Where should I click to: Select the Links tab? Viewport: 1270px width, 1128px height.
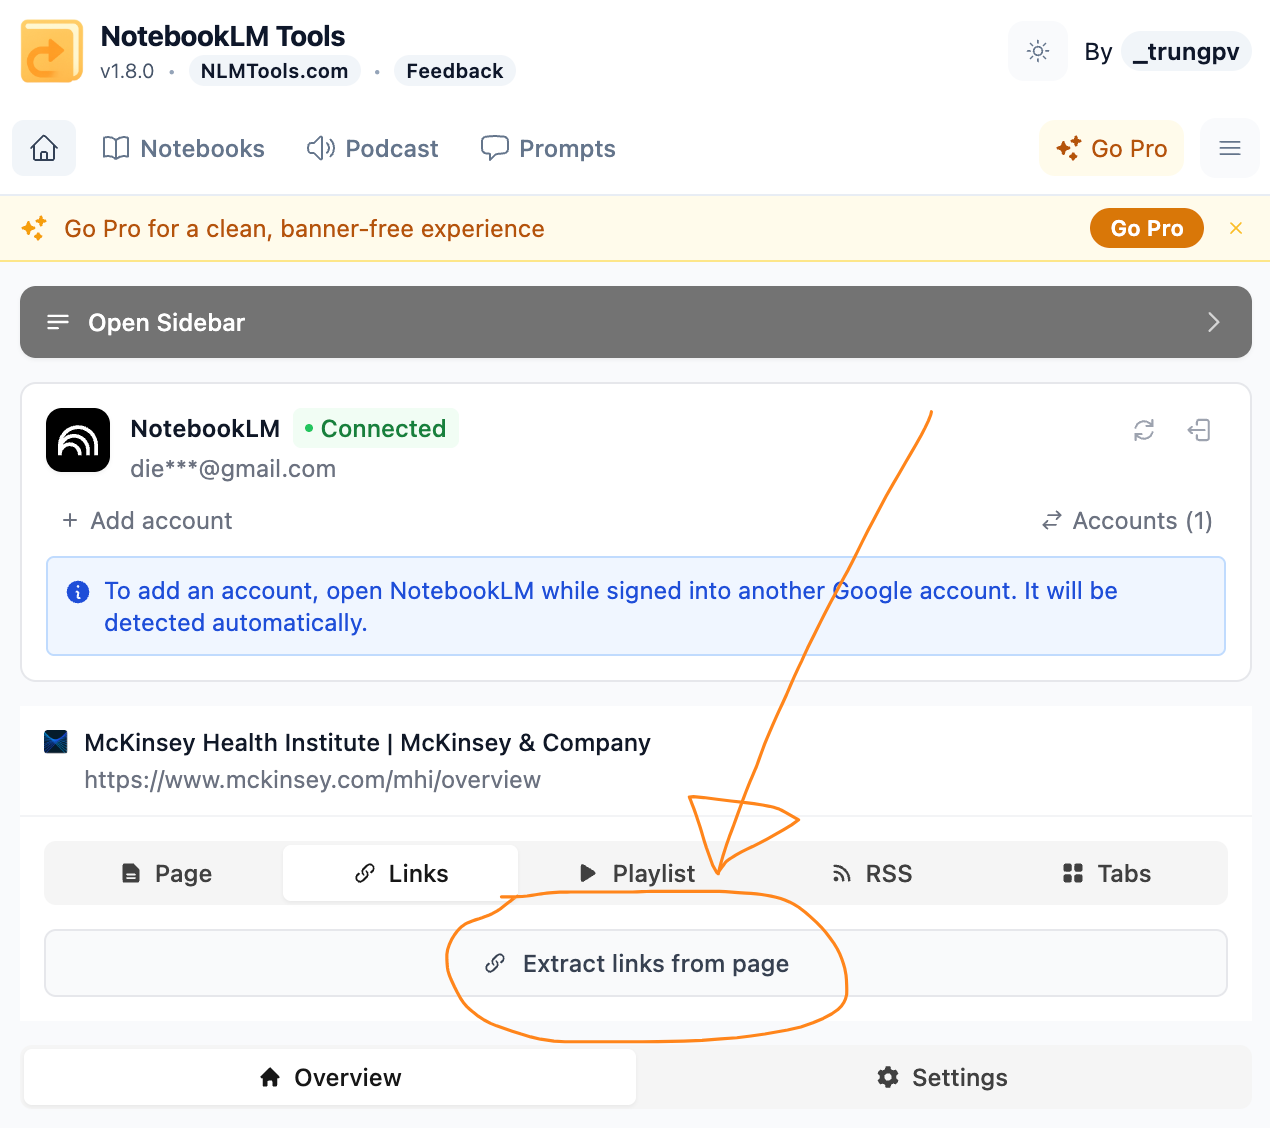(400, 873)
